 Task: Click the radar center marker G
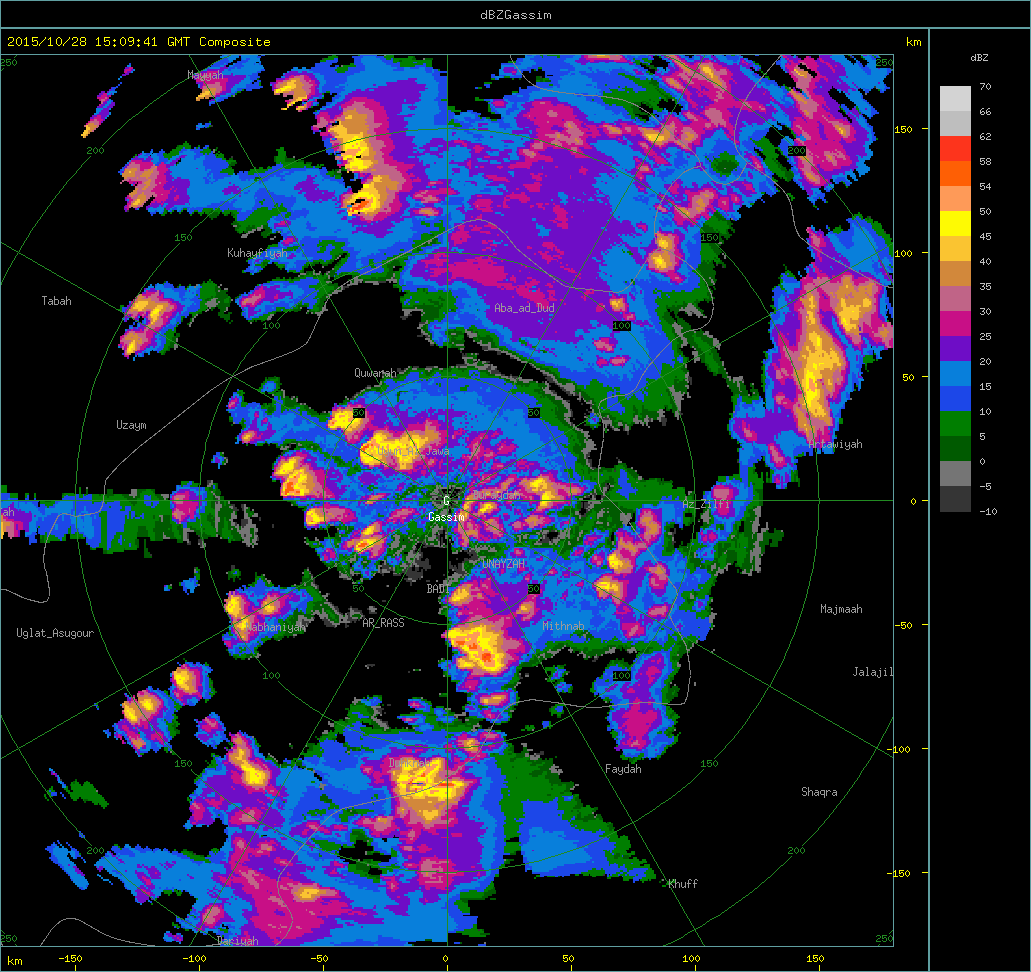point(446,500)
